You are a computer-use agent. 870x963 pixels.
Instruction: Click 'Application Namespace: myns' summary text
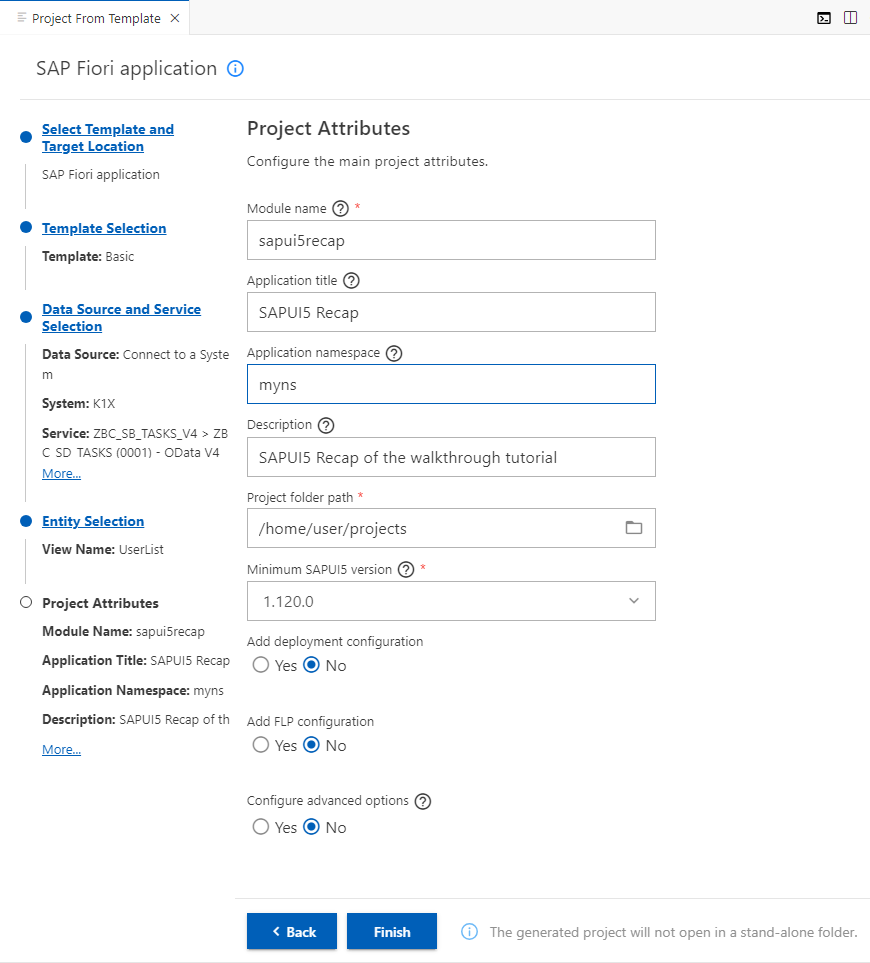tap(133, 690)
